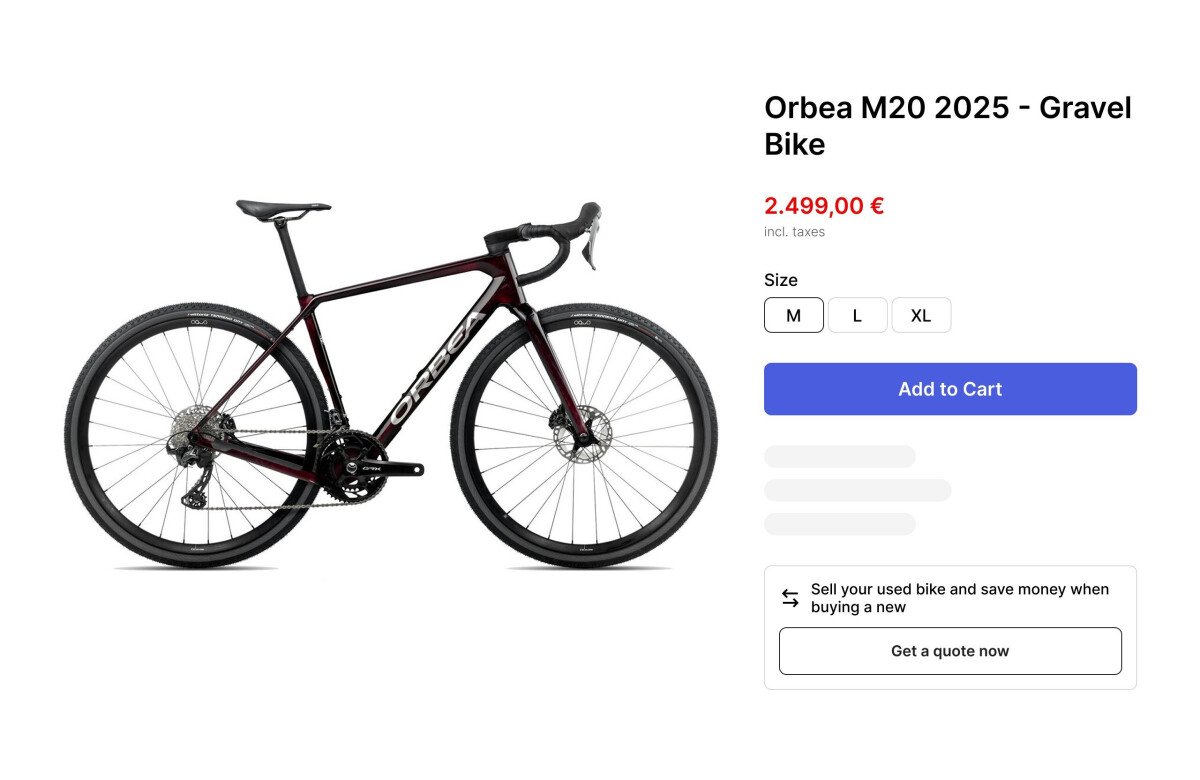Click the Get a quote now button
Screen dimensions: 1200x780
coord(950,651)
